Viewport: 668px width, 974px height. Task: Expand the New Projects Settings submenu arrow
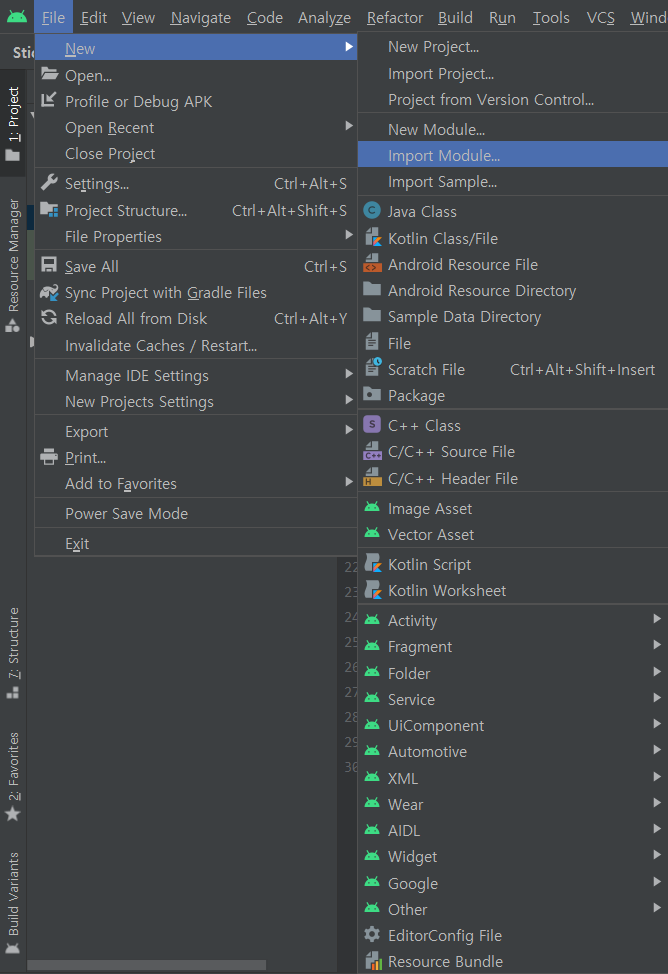[x=349, y=401]
